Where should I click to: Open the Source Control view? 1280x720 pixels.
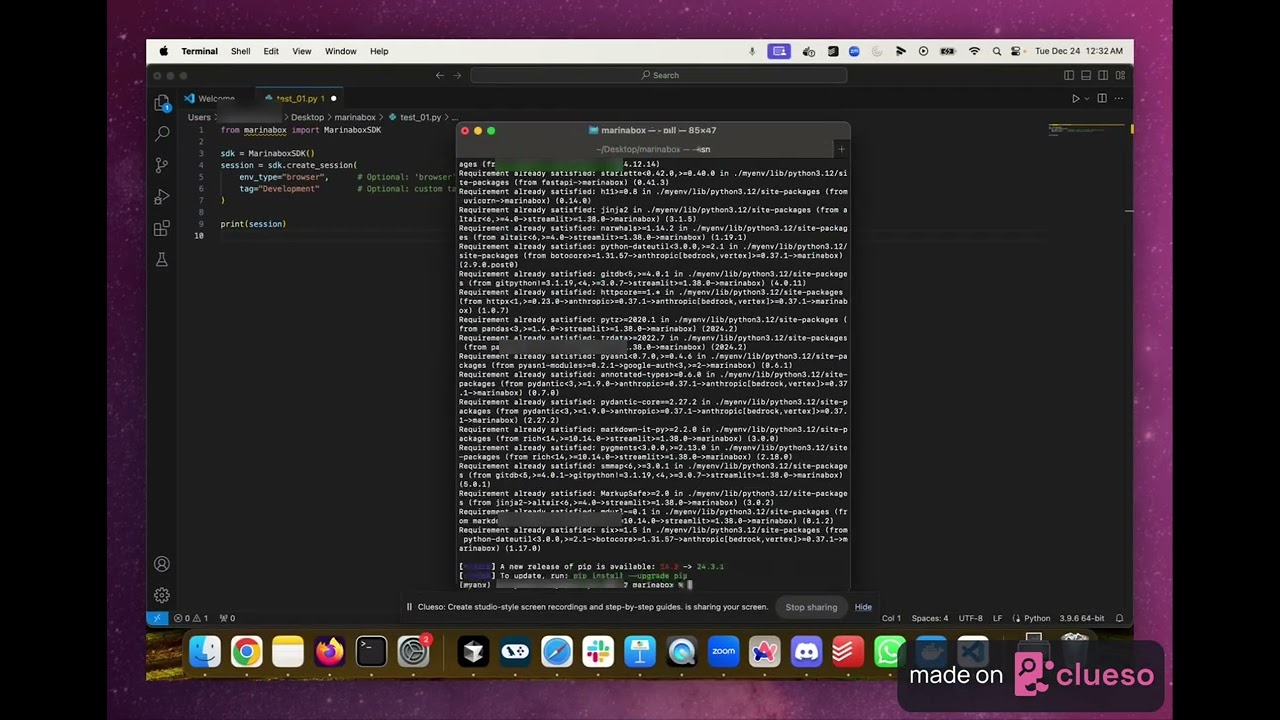162,165
